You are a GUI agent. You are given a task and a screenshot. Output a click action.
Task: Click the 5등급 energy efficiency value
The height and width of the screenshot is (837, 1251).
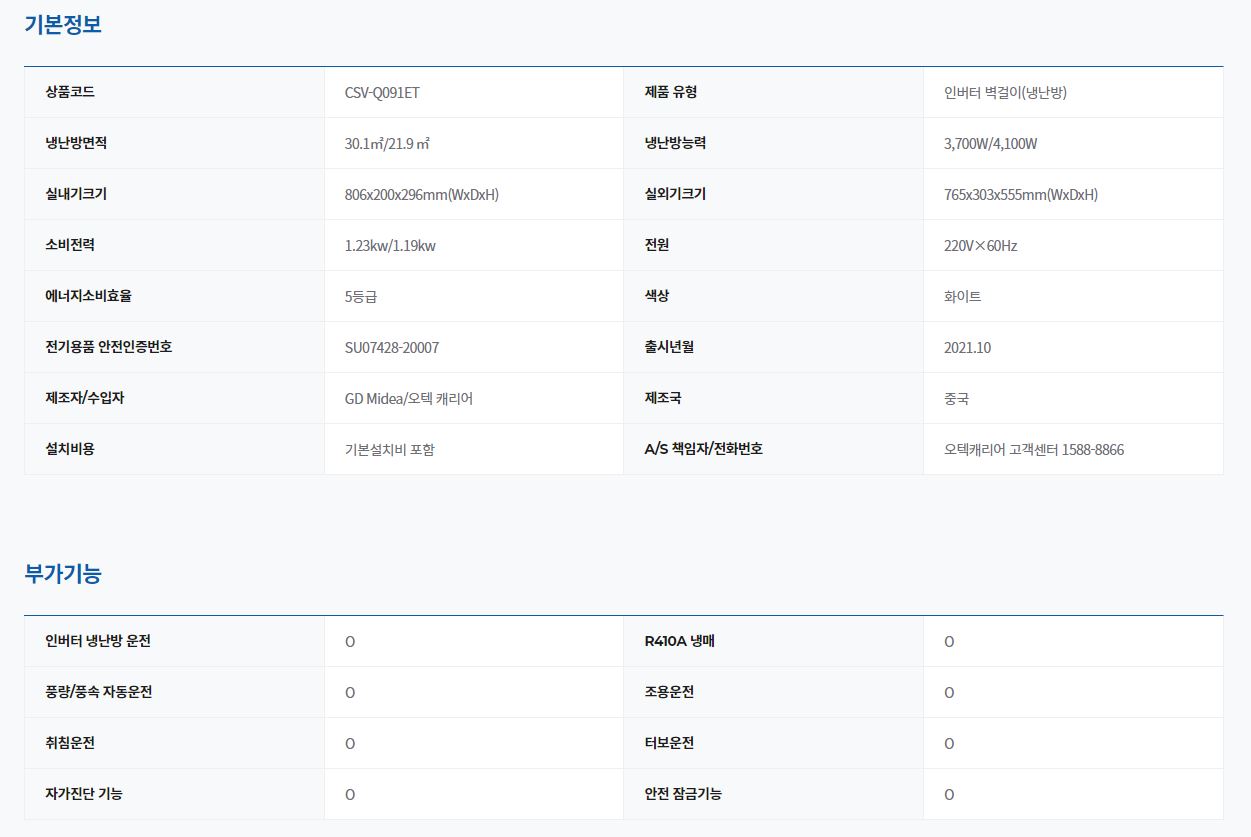pyautogui.click(x=361, y=297)
